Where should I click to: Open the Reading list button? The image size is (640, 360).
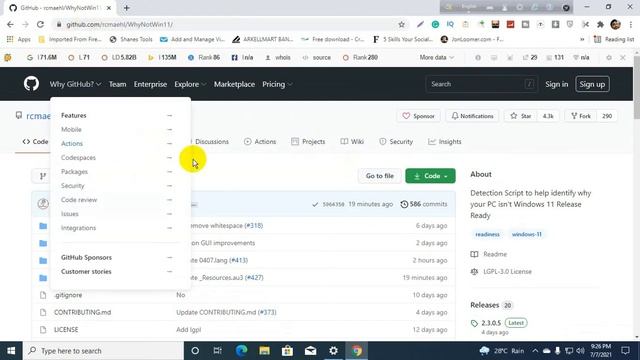tap(614, 39)
